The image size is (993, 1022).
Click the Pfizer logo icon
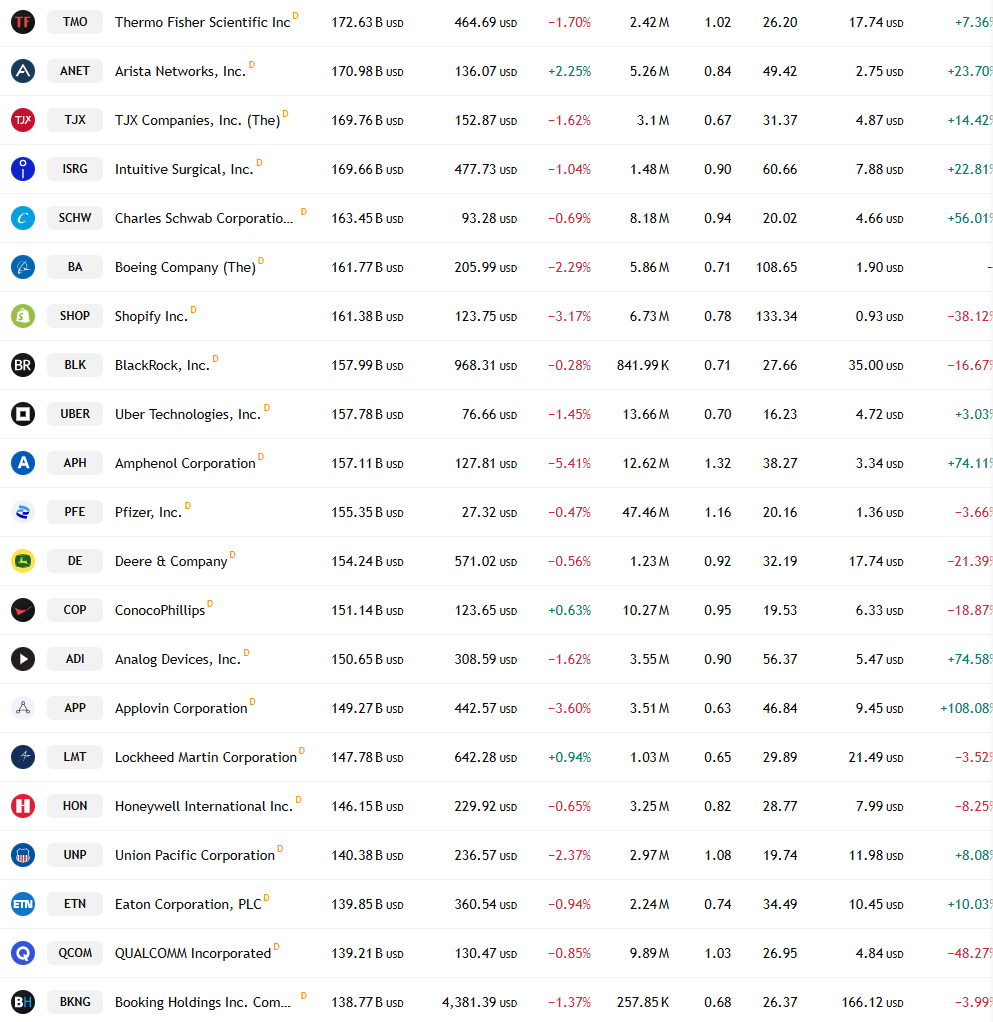coord(23,512)
